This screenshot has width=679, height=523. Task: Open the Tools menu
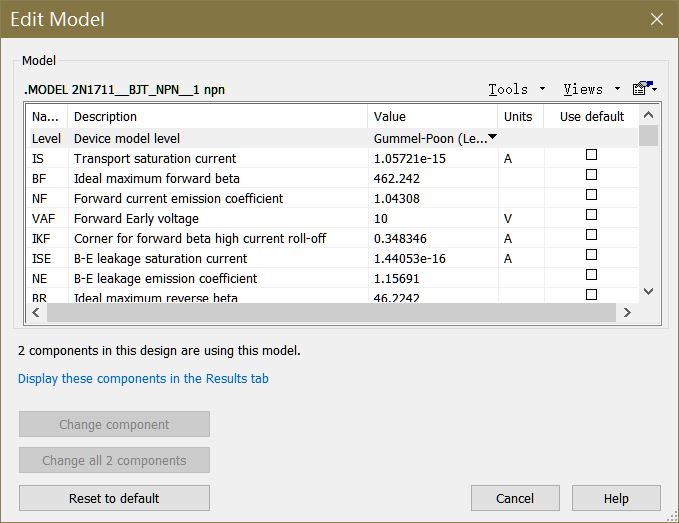tap(508, 89)
